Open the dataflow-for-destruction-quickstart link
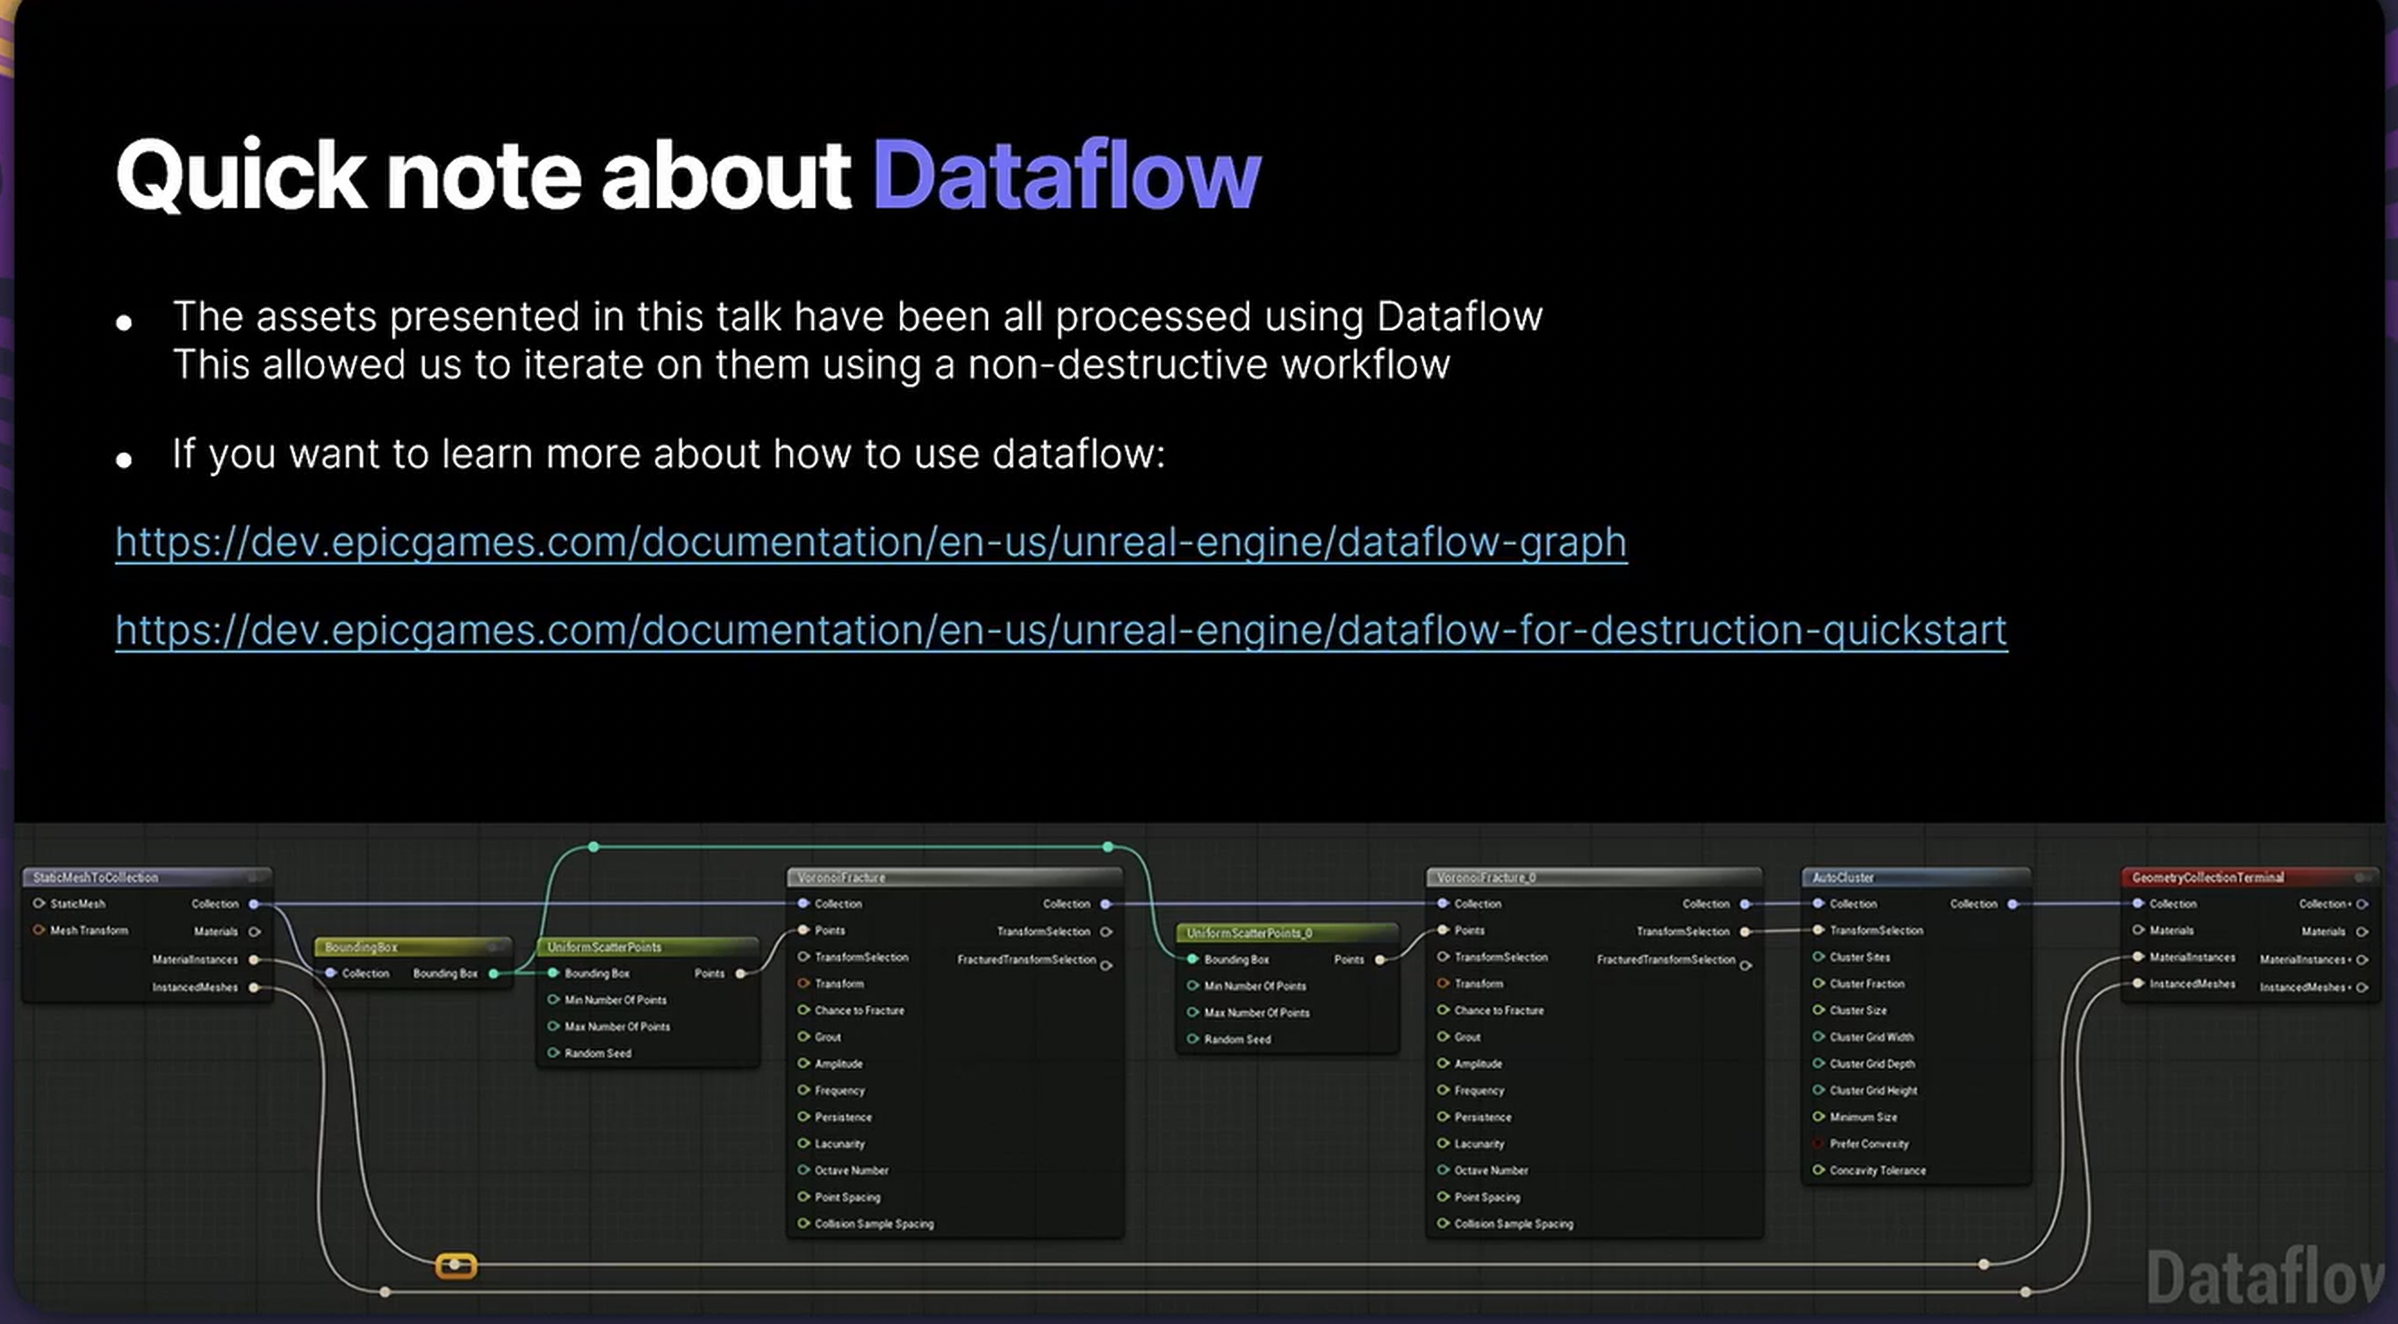This screenshot has width=2398, height=1324. tap(1061, 631)
